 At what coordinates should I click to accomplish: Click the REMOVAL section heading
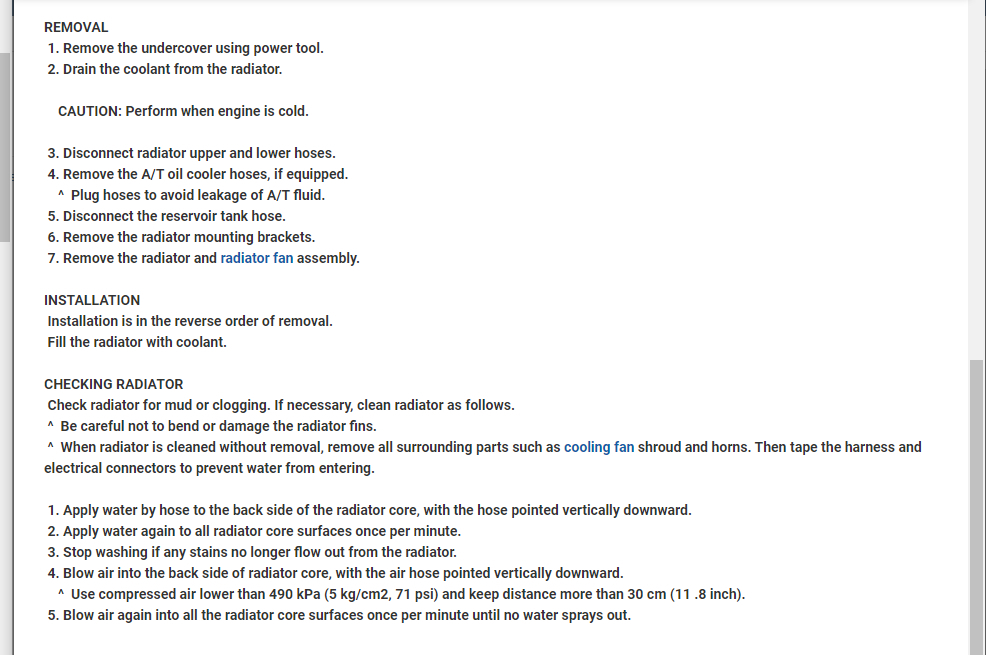click(x=76, y=27)
